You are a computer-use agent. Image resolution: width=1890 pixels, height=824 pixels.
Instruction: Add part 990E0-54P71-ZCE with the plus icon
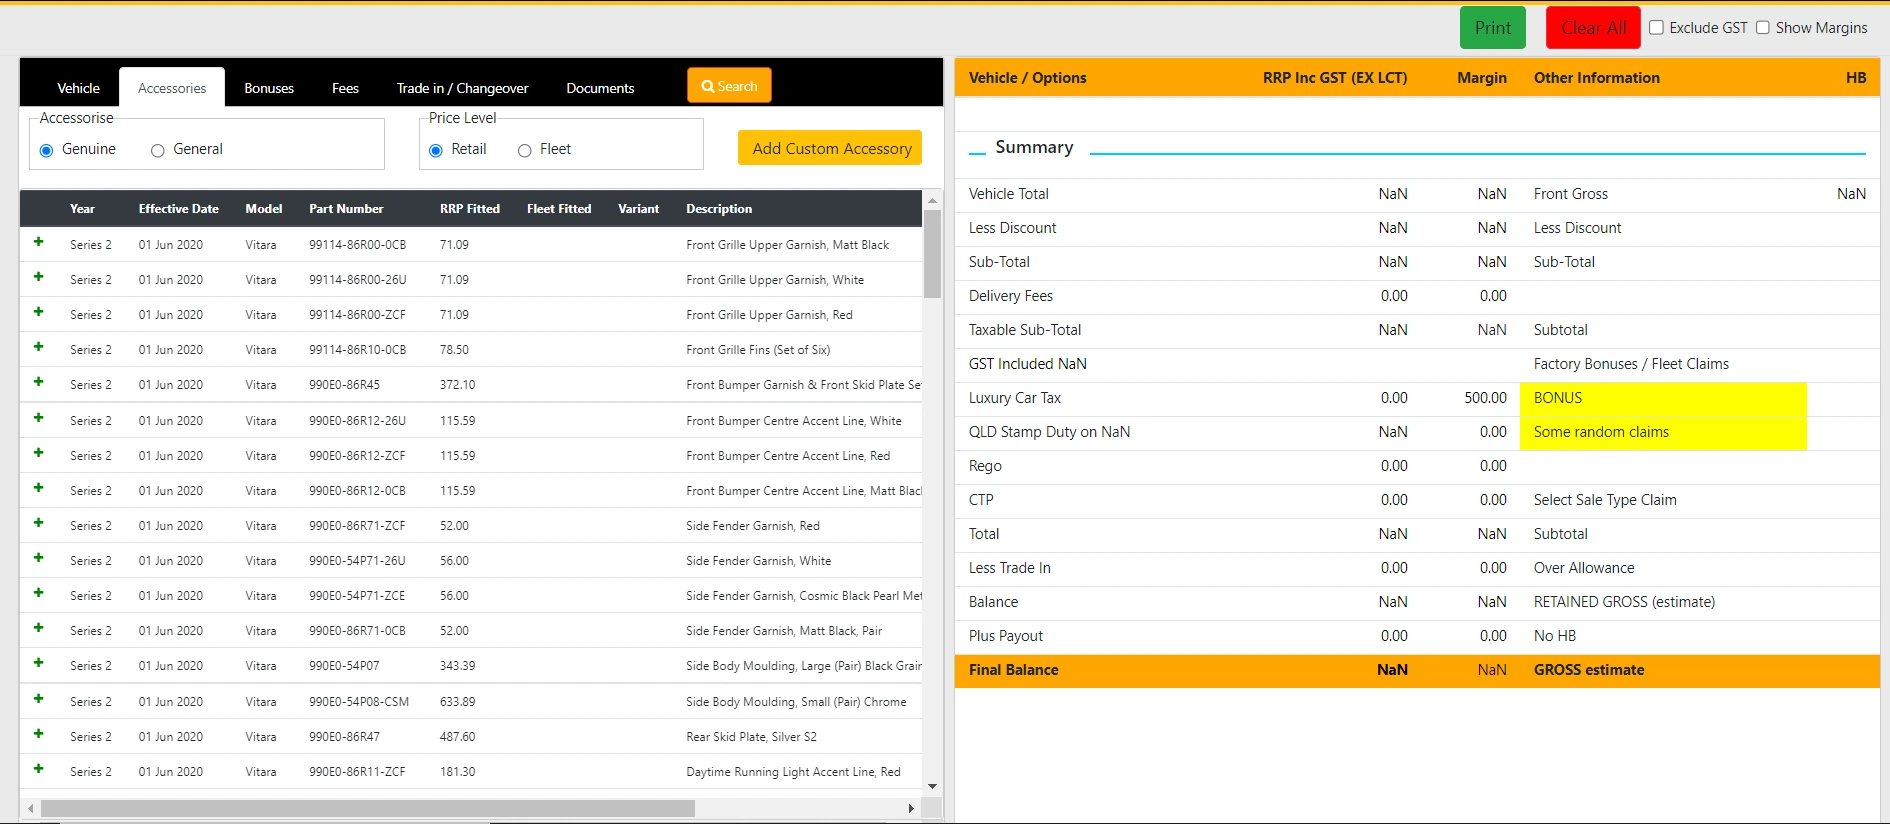tap(38, 593)
